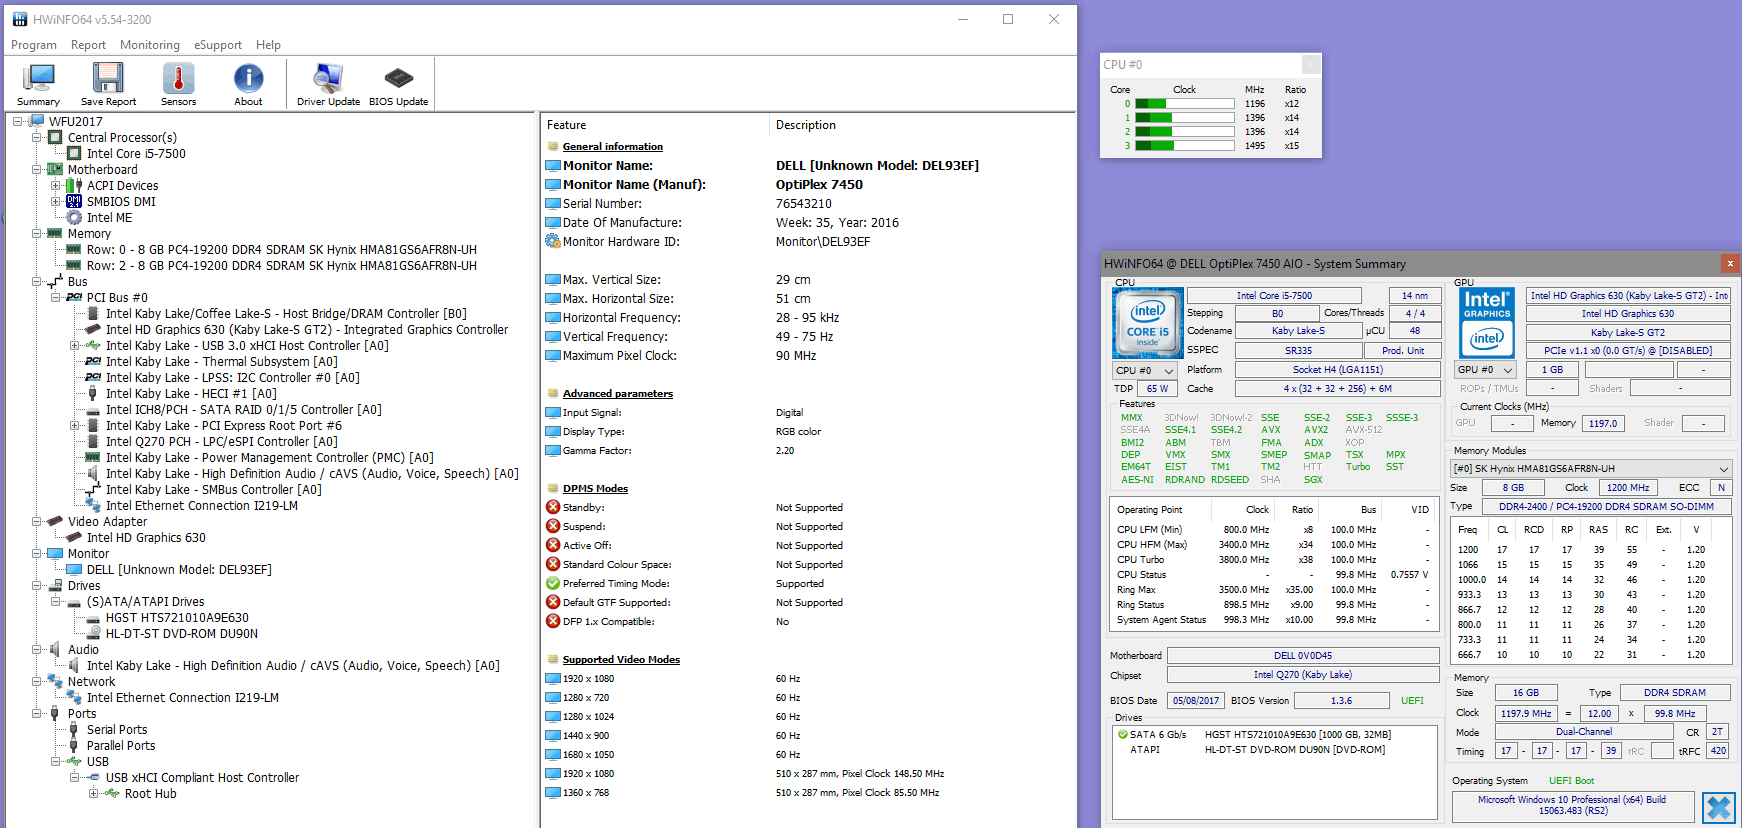Launch the Driver Update icon
This screenshot has height=828, width=1742.
click(328, 84)
